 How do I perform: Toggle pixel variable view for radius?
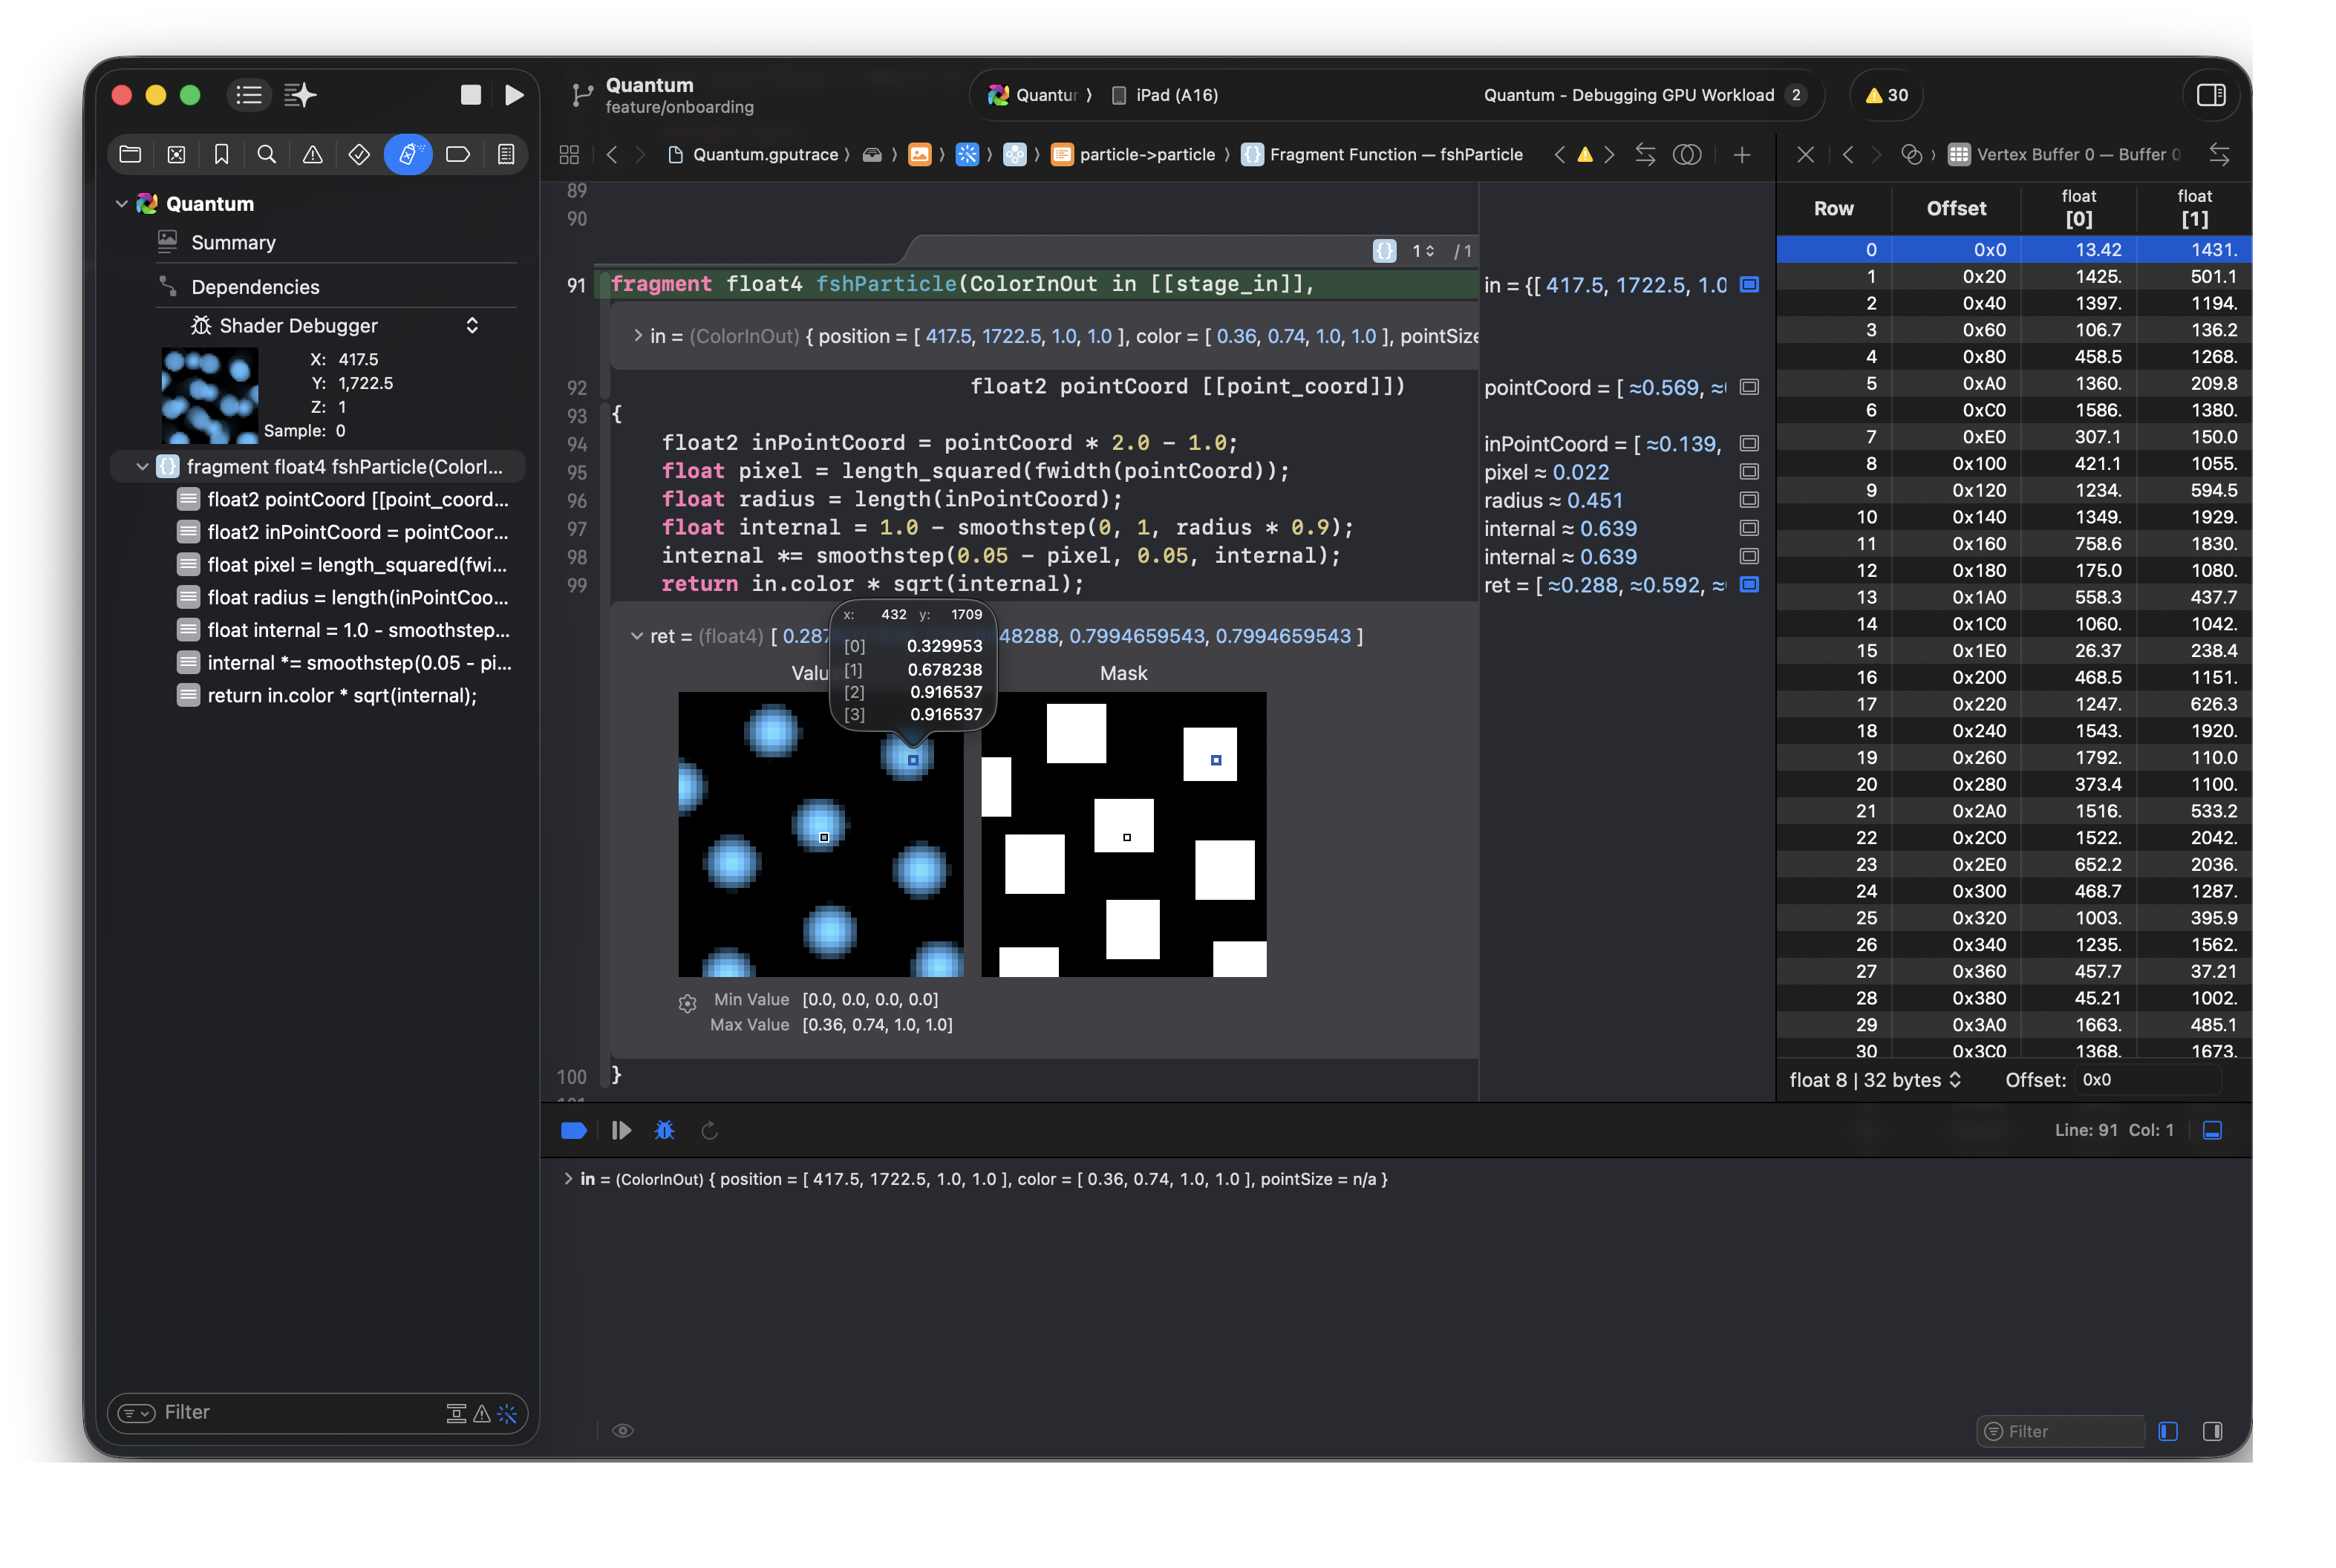pyautogui.click(x=1749, y=500)
